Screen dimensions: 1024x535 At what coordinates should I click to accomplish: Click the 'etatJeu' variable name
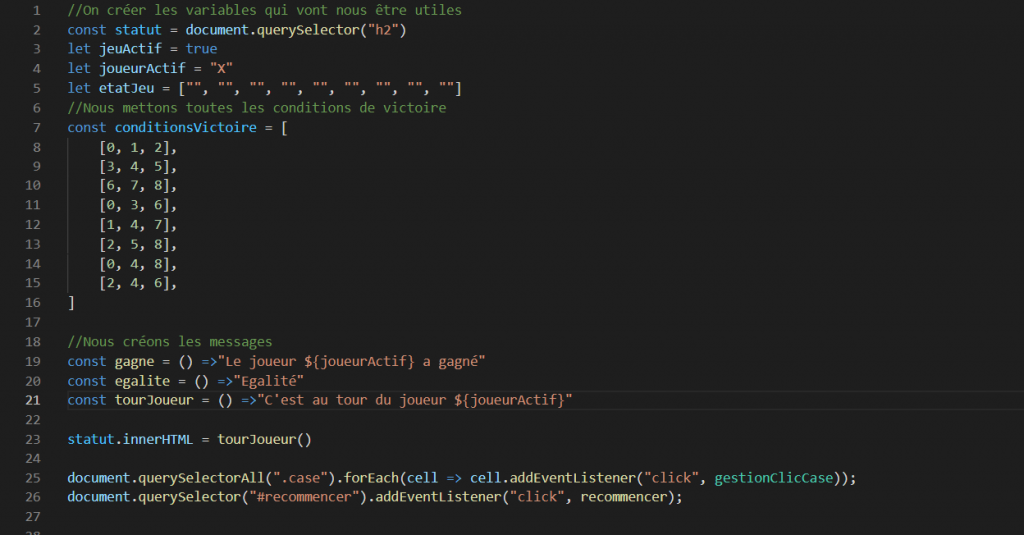[127, 88]
